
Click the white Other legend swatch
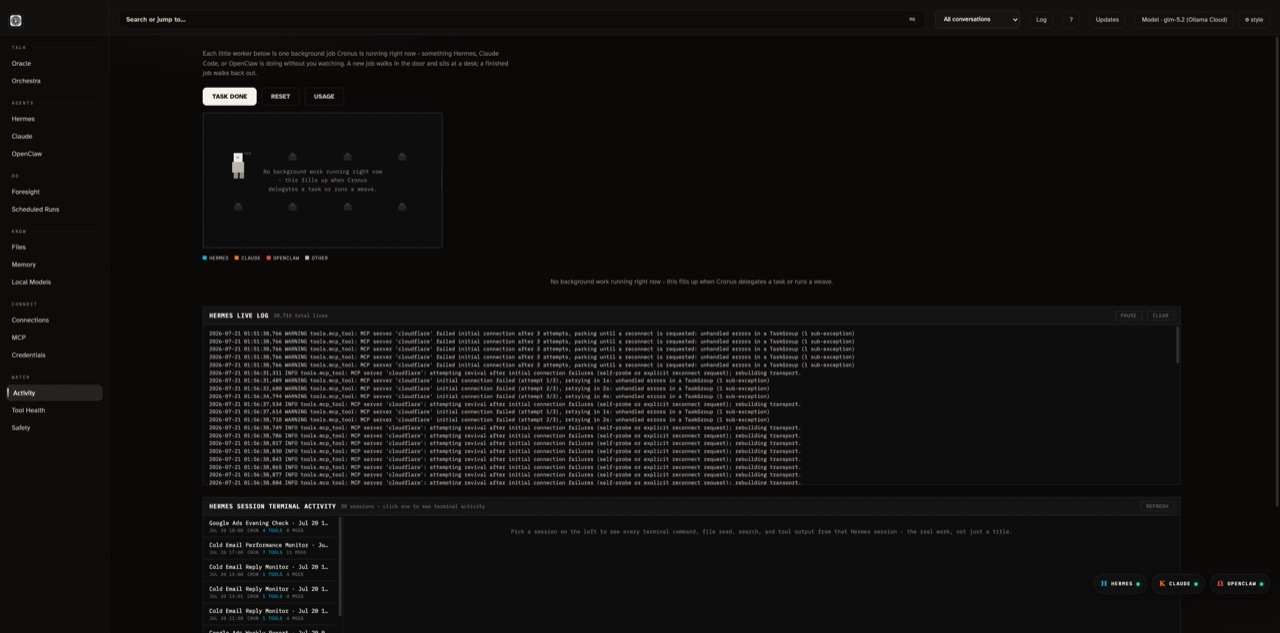pyautogui.click(x=307, y=258)
